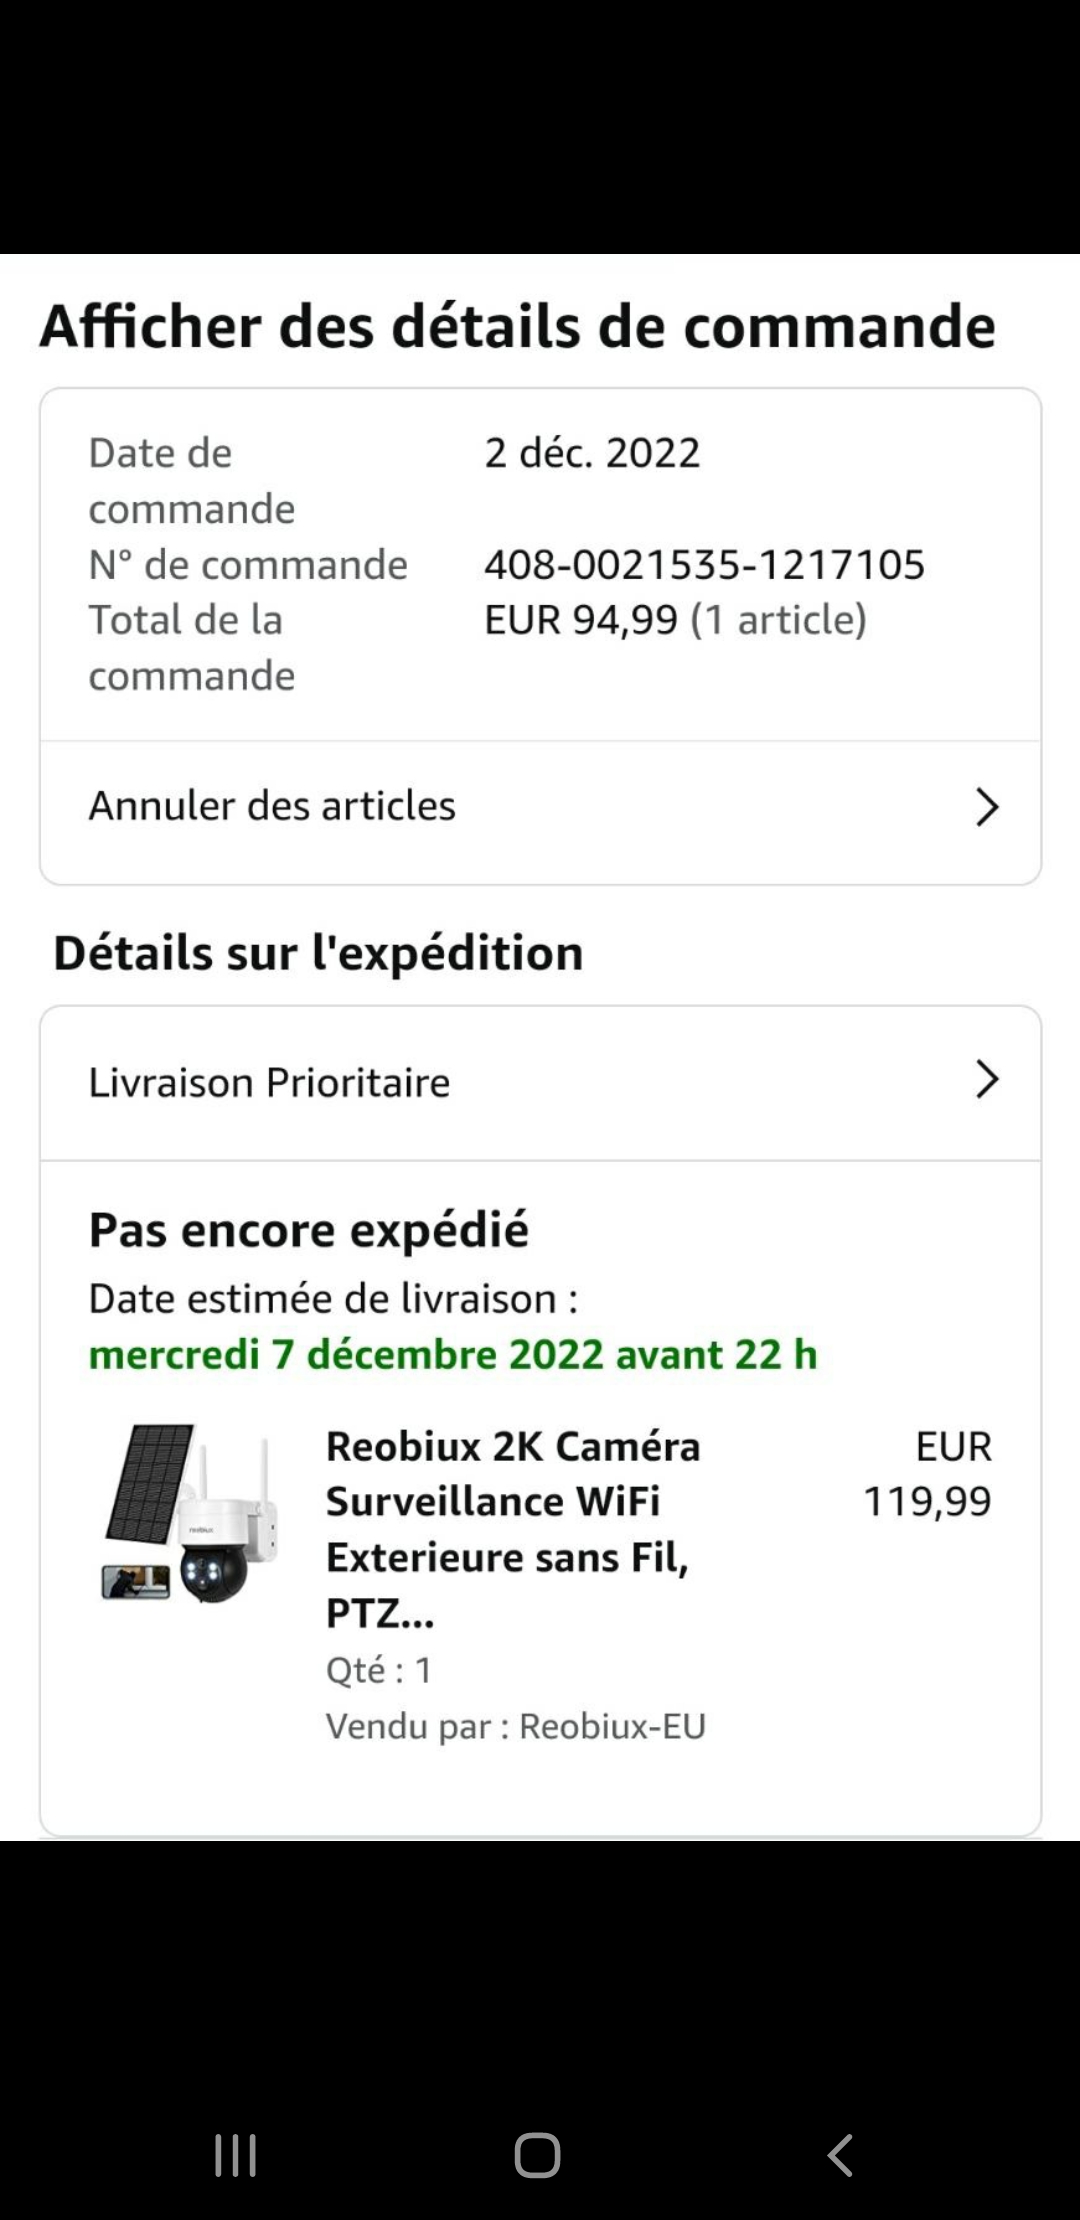Tap the EUR 119,99 item price

pyautogui.click(x=927, y=1474)
